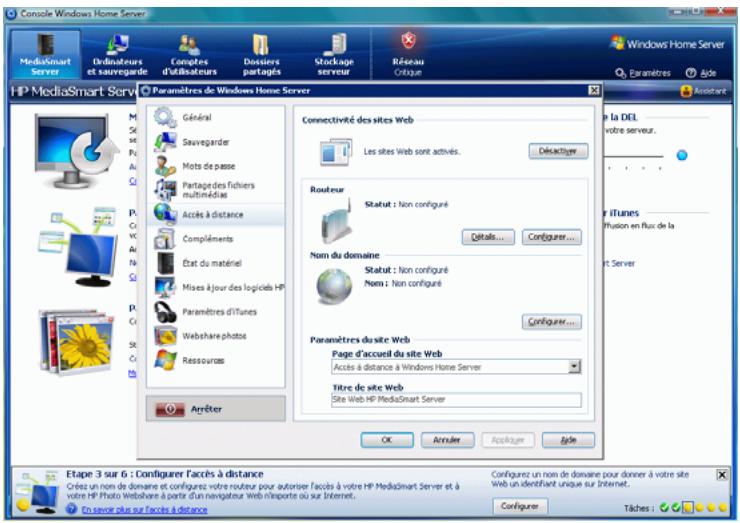
Task: Click the Arrêter shutdown button
Action: point(216,409)
